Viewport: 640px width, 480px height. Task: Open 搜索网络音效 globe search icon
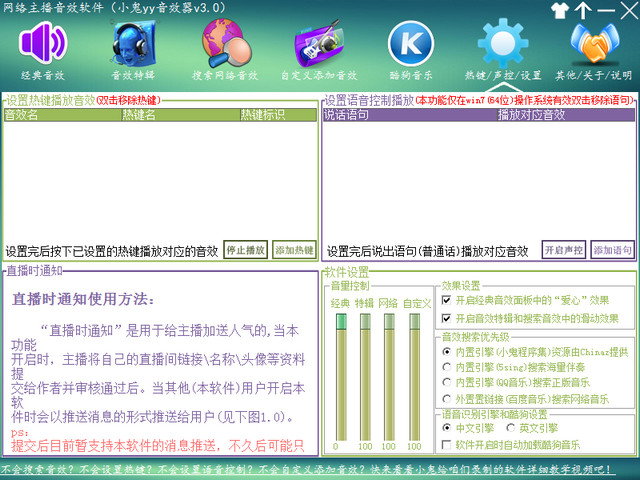click(226, 43)
